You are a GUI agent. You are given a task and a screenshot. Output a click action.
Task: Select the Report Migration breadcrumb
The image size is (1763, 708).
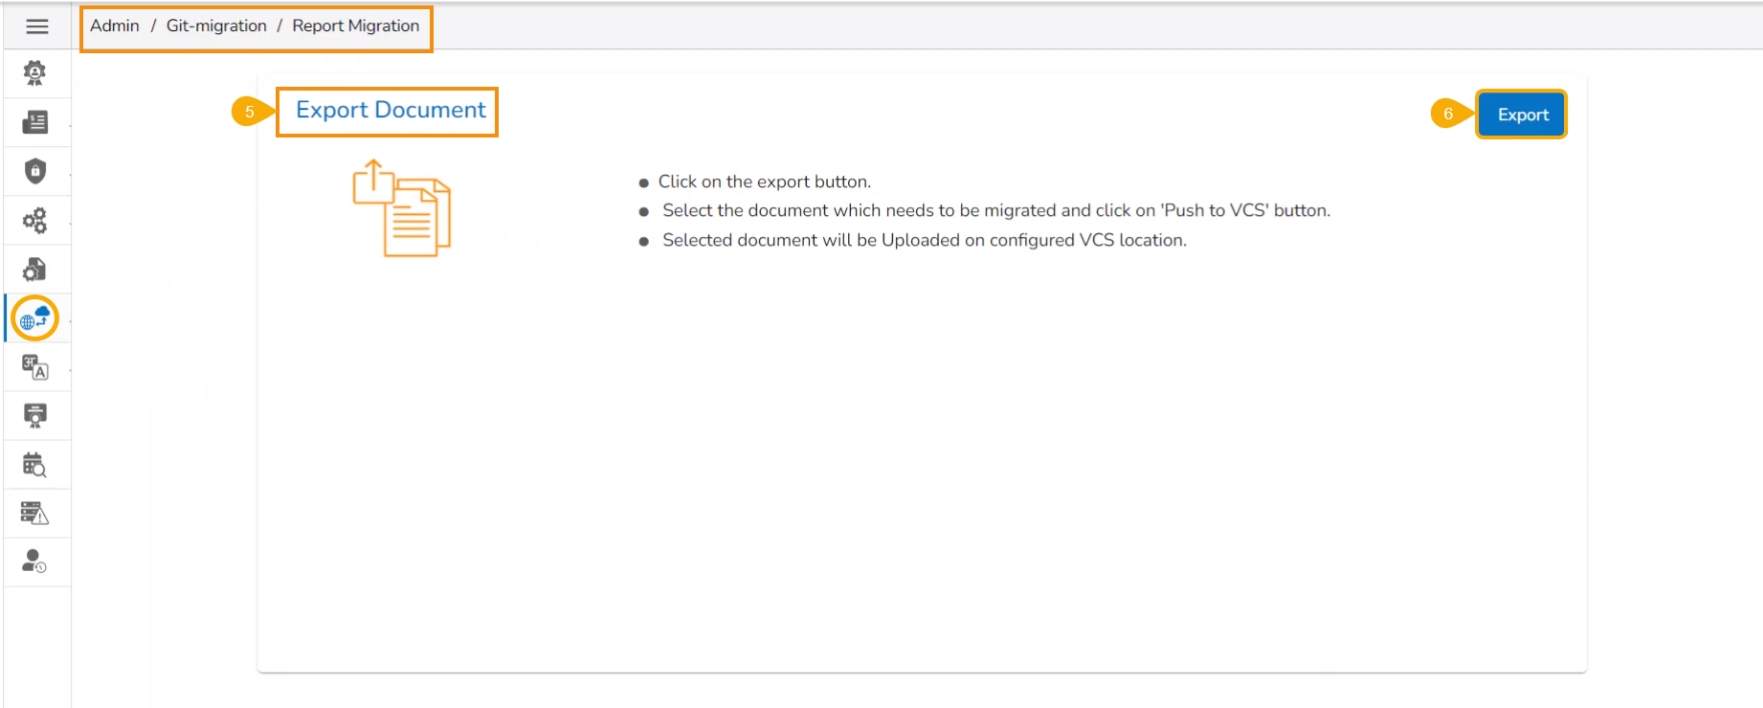point(355,26)
